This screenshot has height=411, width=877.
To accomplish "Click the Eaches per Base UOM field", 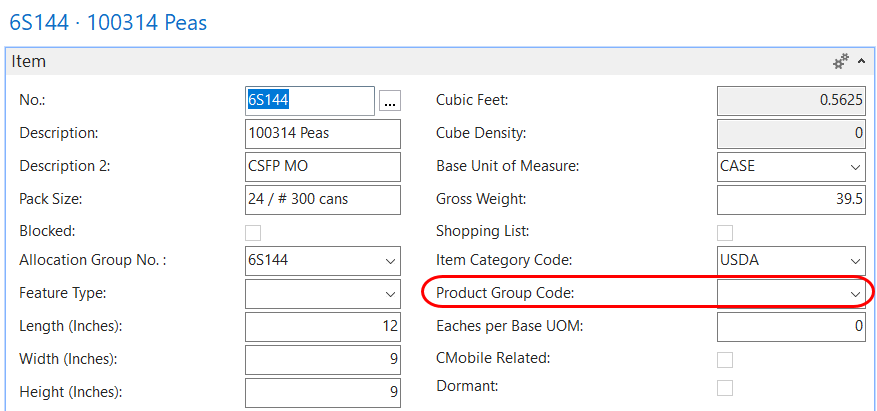I will coord(791,326).
